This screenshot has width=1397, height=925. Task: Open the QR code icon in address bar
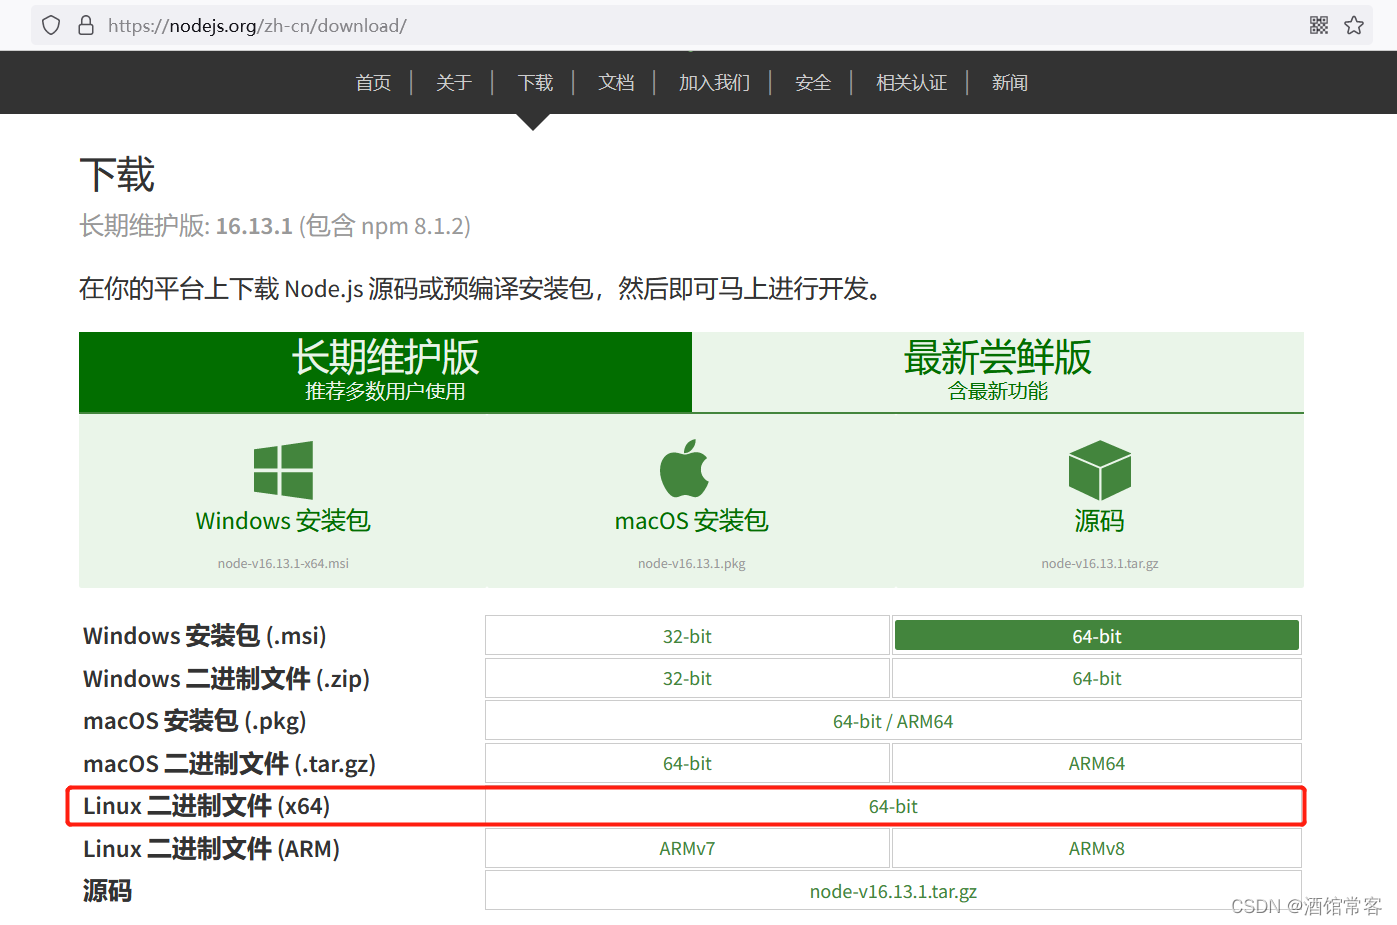pos(1318,25)
